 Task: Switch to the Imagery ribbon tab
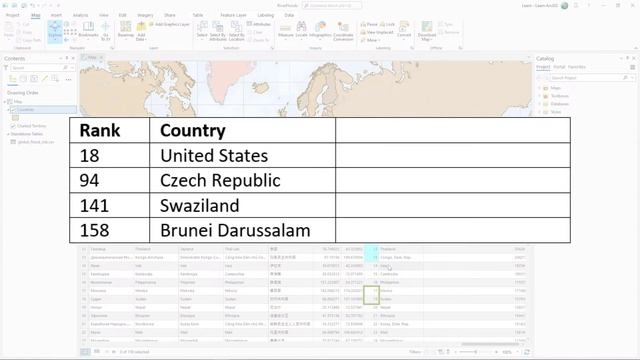(x=145, y=15)
